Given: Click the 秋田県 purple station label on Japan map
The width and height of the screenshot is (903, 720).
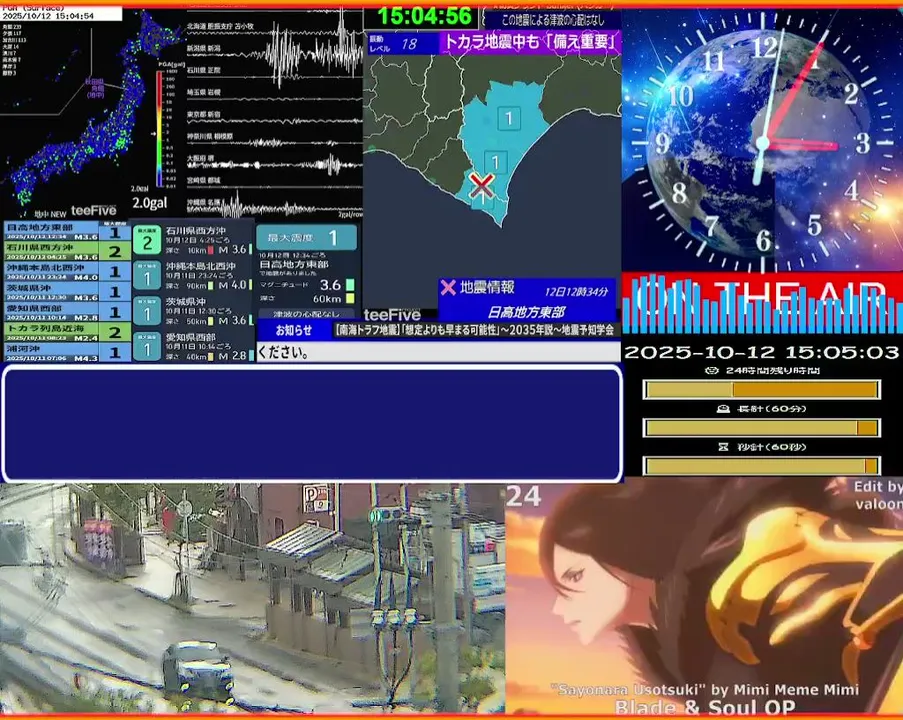Looking at the screenshot, I should coord(95,88).
